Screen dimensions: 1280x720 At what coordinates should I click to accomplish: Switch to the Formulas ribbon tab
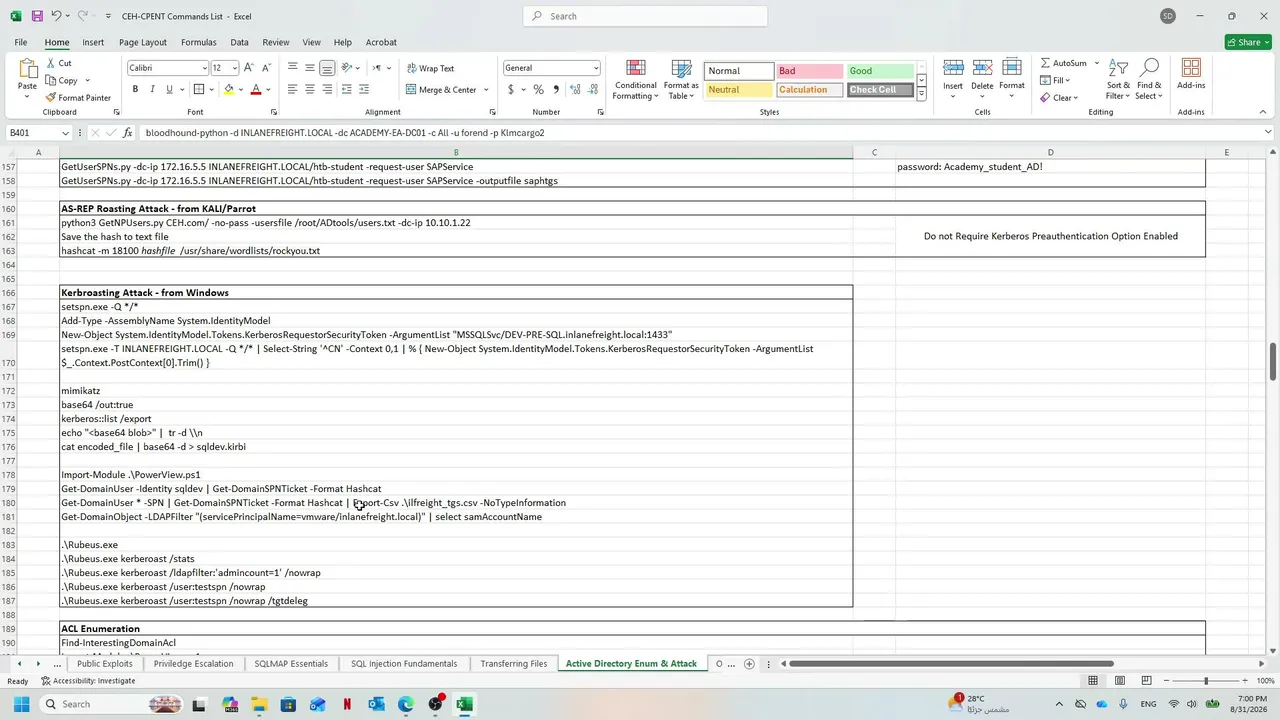[x=198, y=42]
